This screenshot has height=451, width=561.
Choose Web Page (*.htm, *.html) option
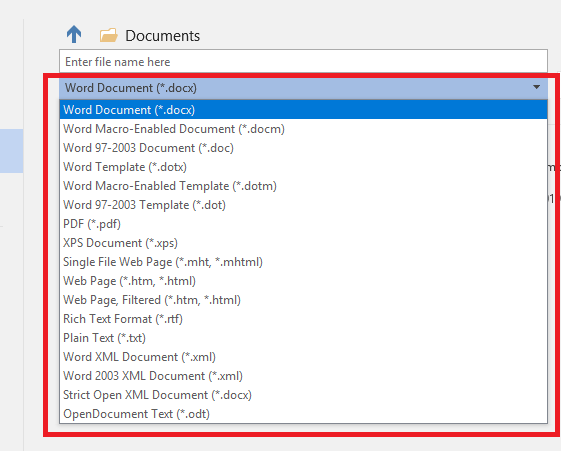(x=303, y=281)
